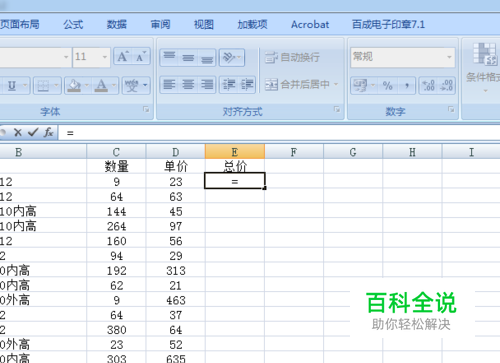Click 合并后居中 merge and center
This screenshot has height=363, width=500.
[x=297, y=85]
